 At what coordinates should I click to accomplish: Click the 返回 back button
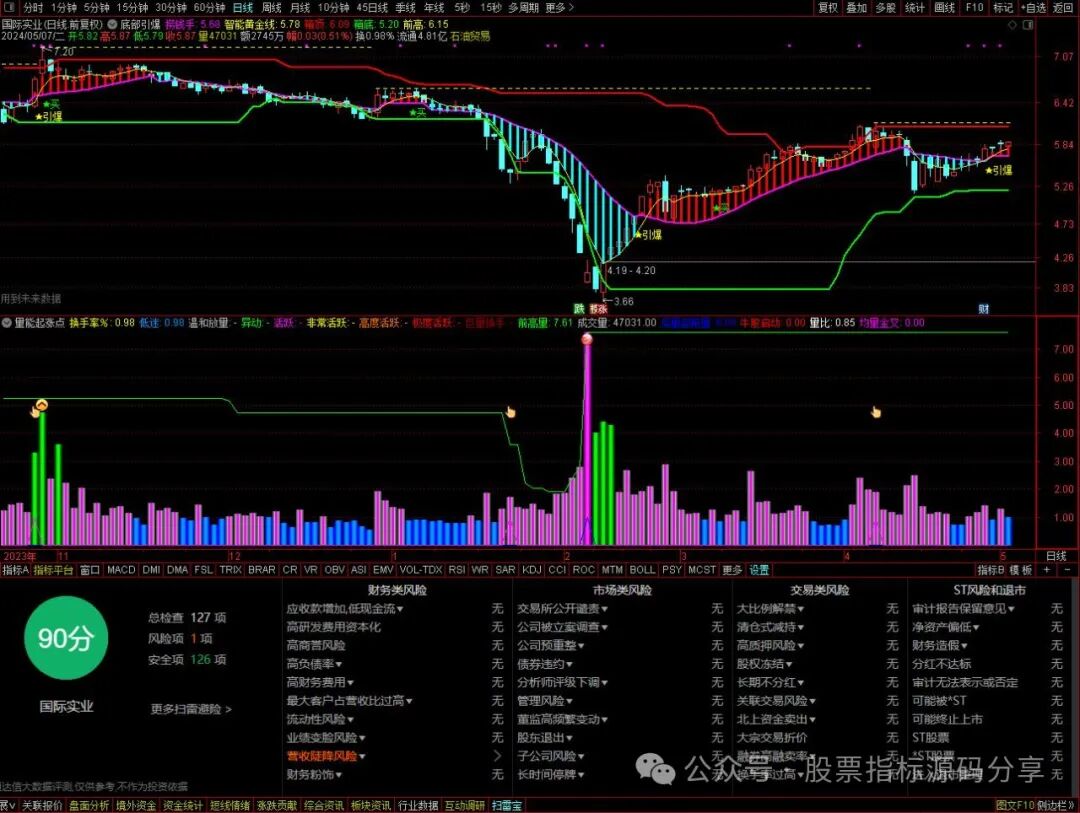[x=1063, y=8]
